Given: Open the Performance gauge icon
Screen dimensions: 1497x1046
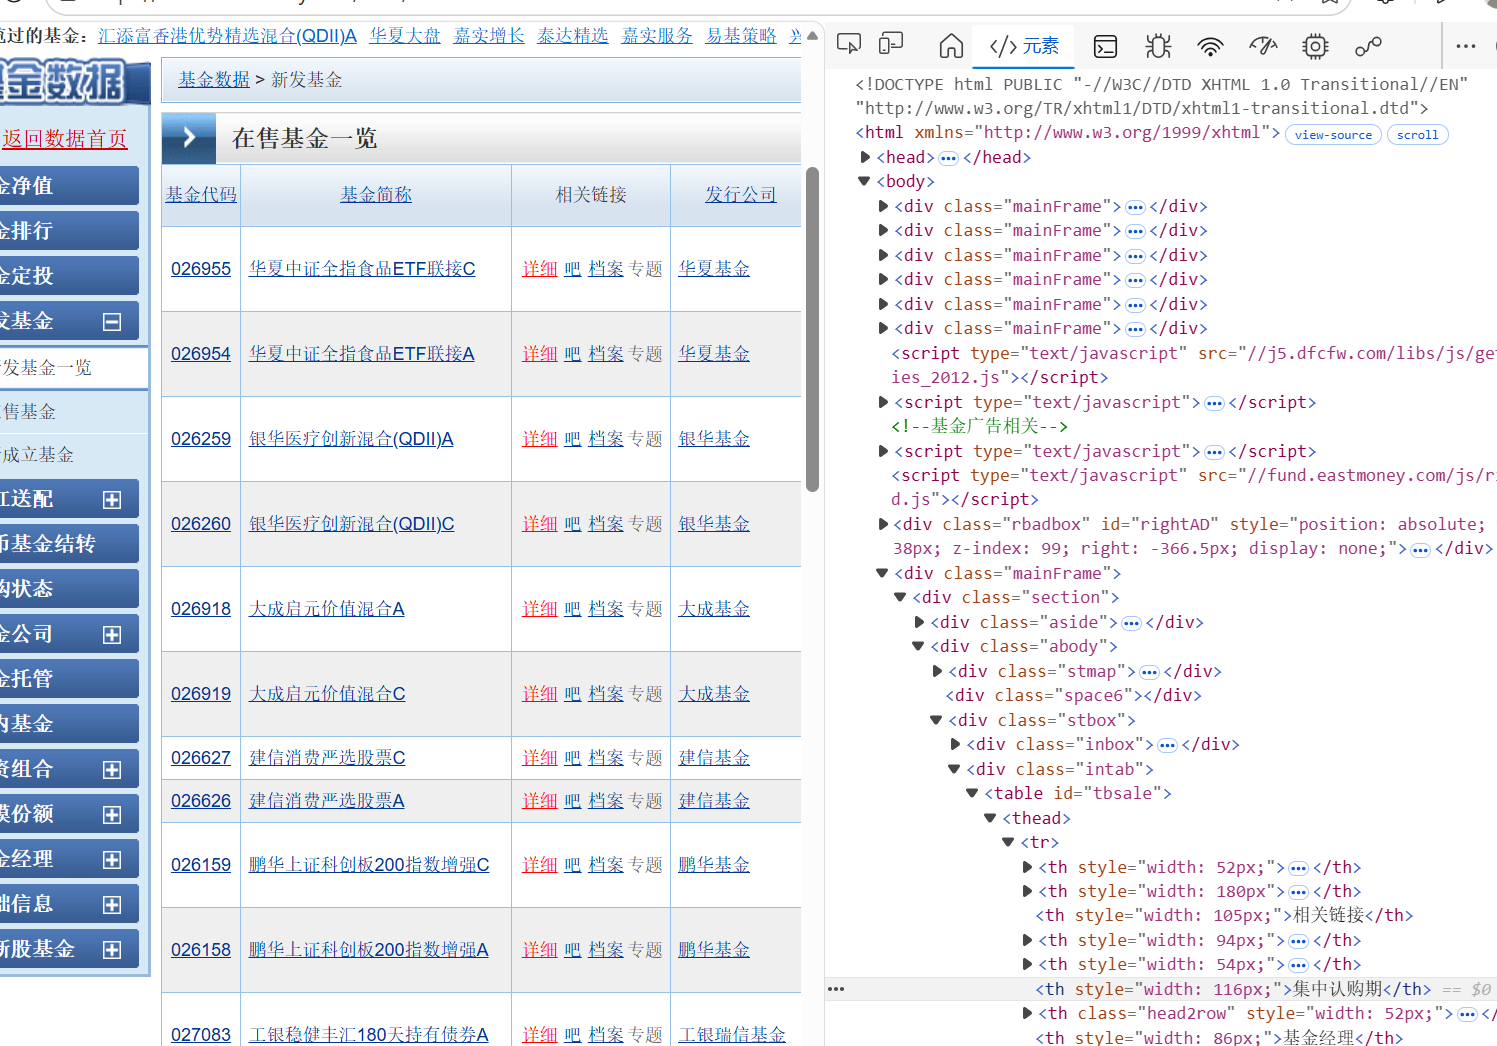Looking at the screenshot, I should click(1263, 46).
